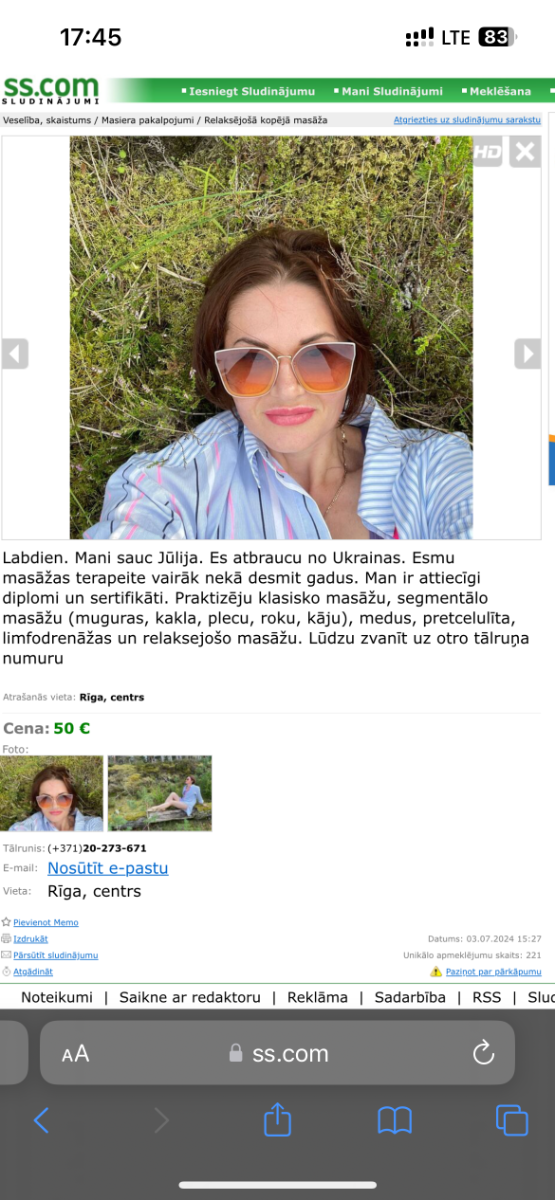Viewport: 555px width, 1200px height.
Task: Show the previous photo with left arrow
Action: (15, 354)
